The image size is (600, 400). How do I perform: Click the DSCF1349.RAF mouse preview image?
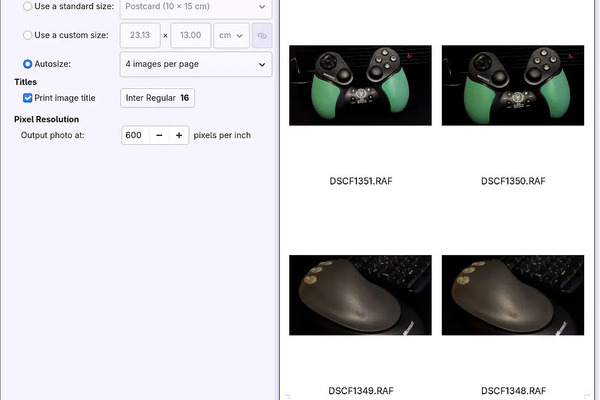coord(360,295)
